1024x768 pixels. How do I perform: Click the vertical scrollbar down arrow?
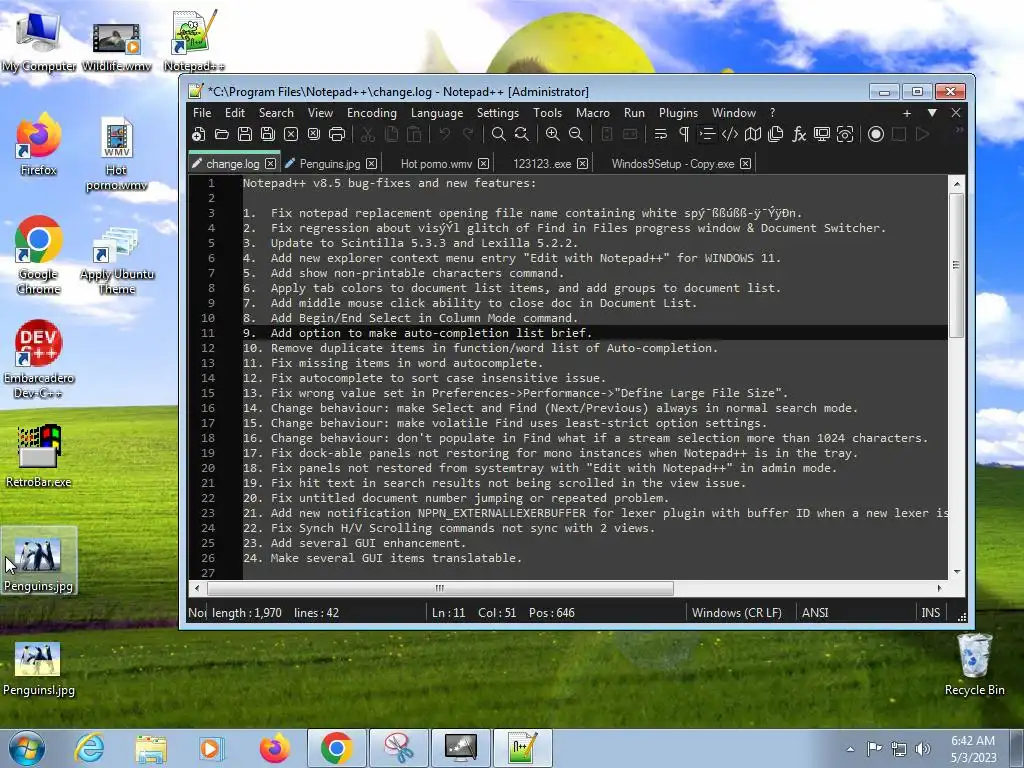click(957, 571)
